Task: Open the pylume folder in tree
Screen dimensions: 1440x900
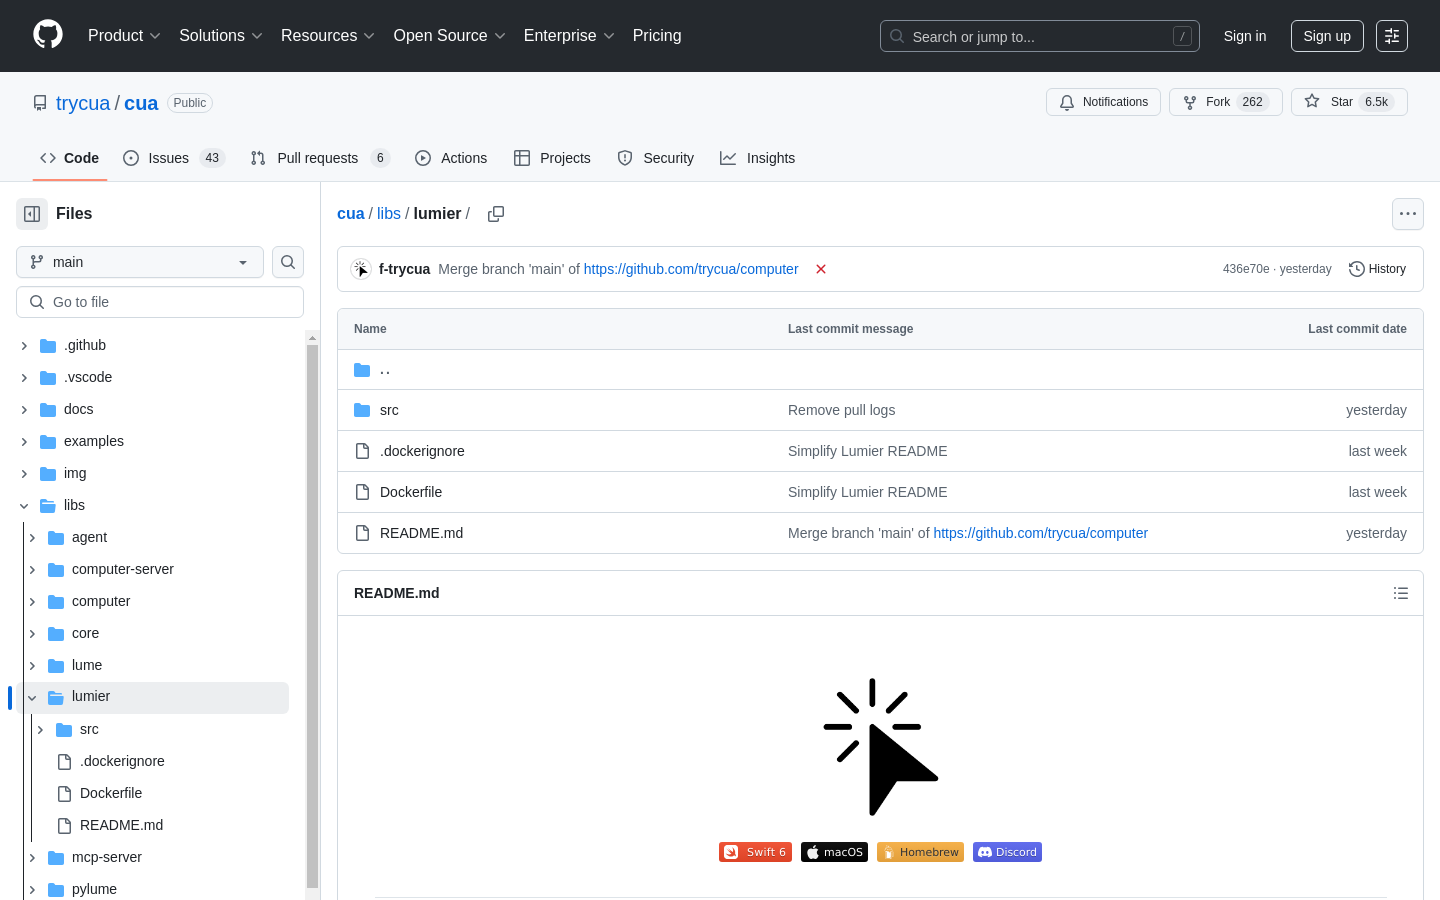Action: pos(94,889)
